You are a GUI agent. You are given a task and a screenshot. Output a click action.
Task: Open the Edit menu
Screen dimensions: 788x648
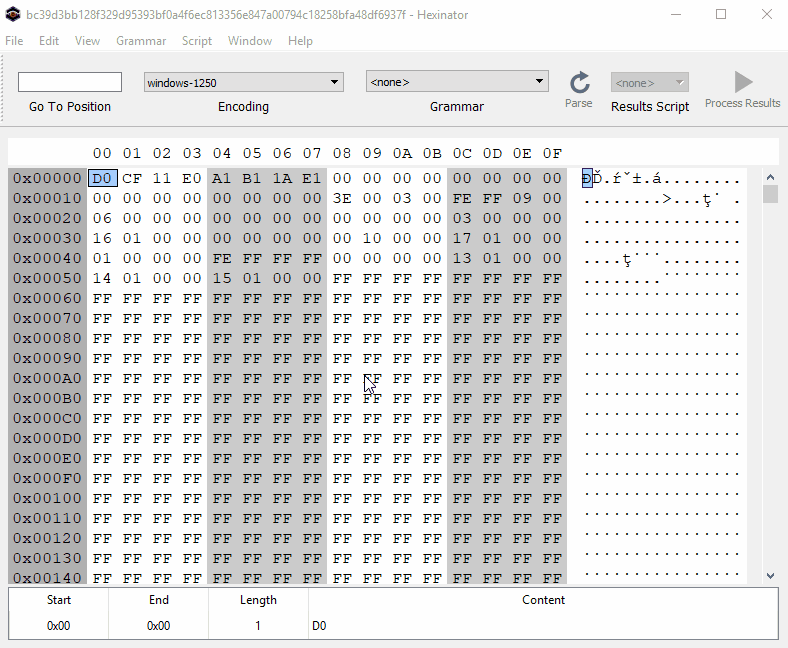tap(49, 41)
